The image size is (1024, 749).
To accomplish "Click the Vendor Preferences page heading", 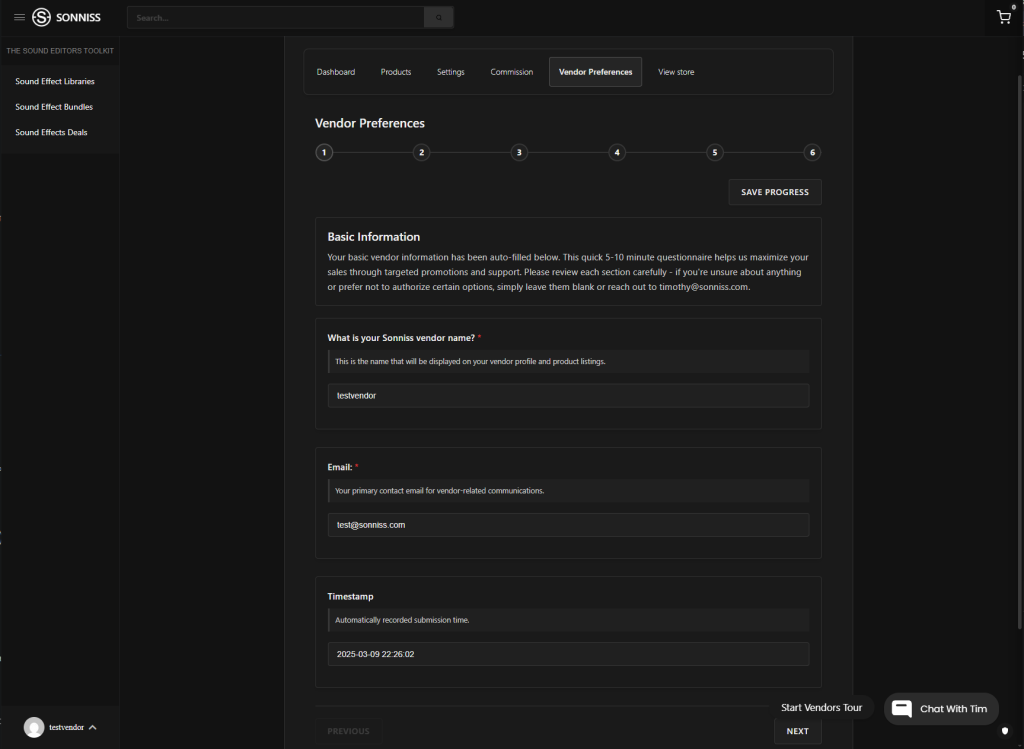I will pyautogui.click(x=370, y=123).
